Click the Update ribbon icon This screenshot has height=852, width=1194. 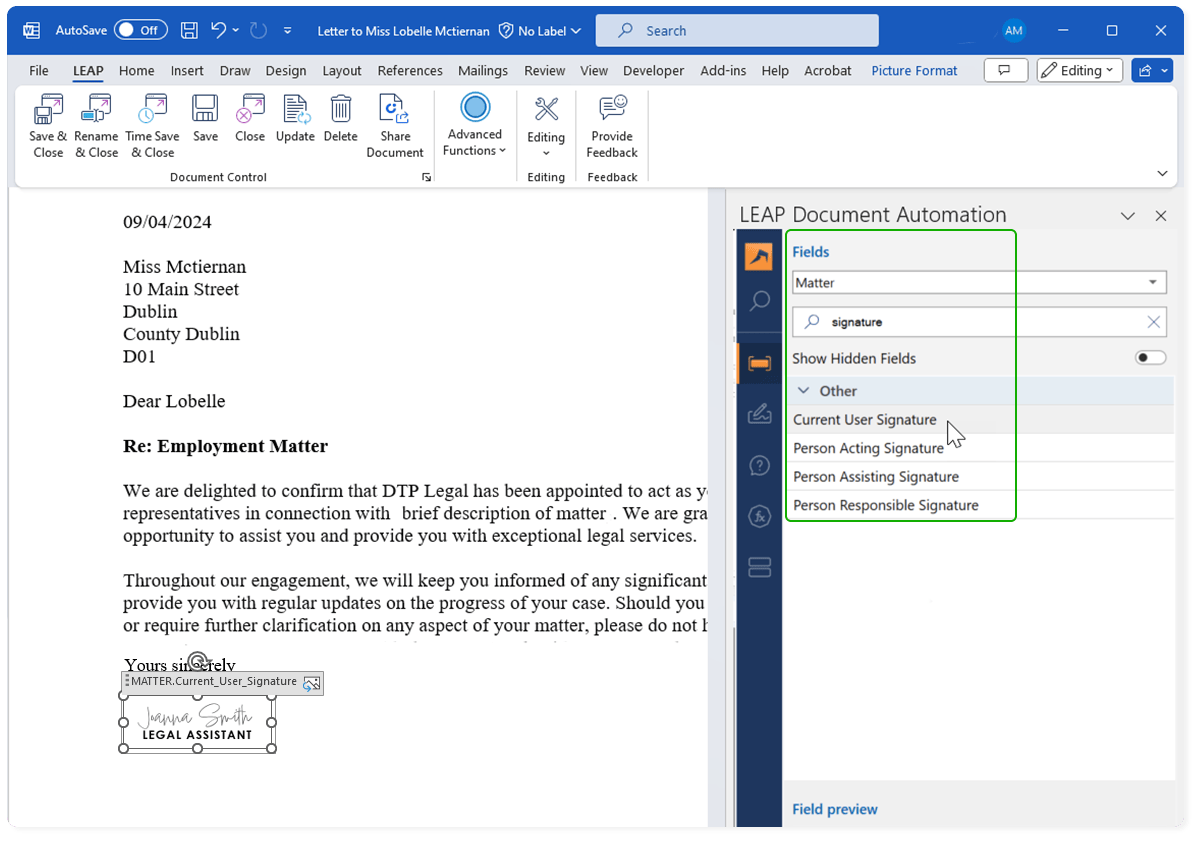(295, 119)
